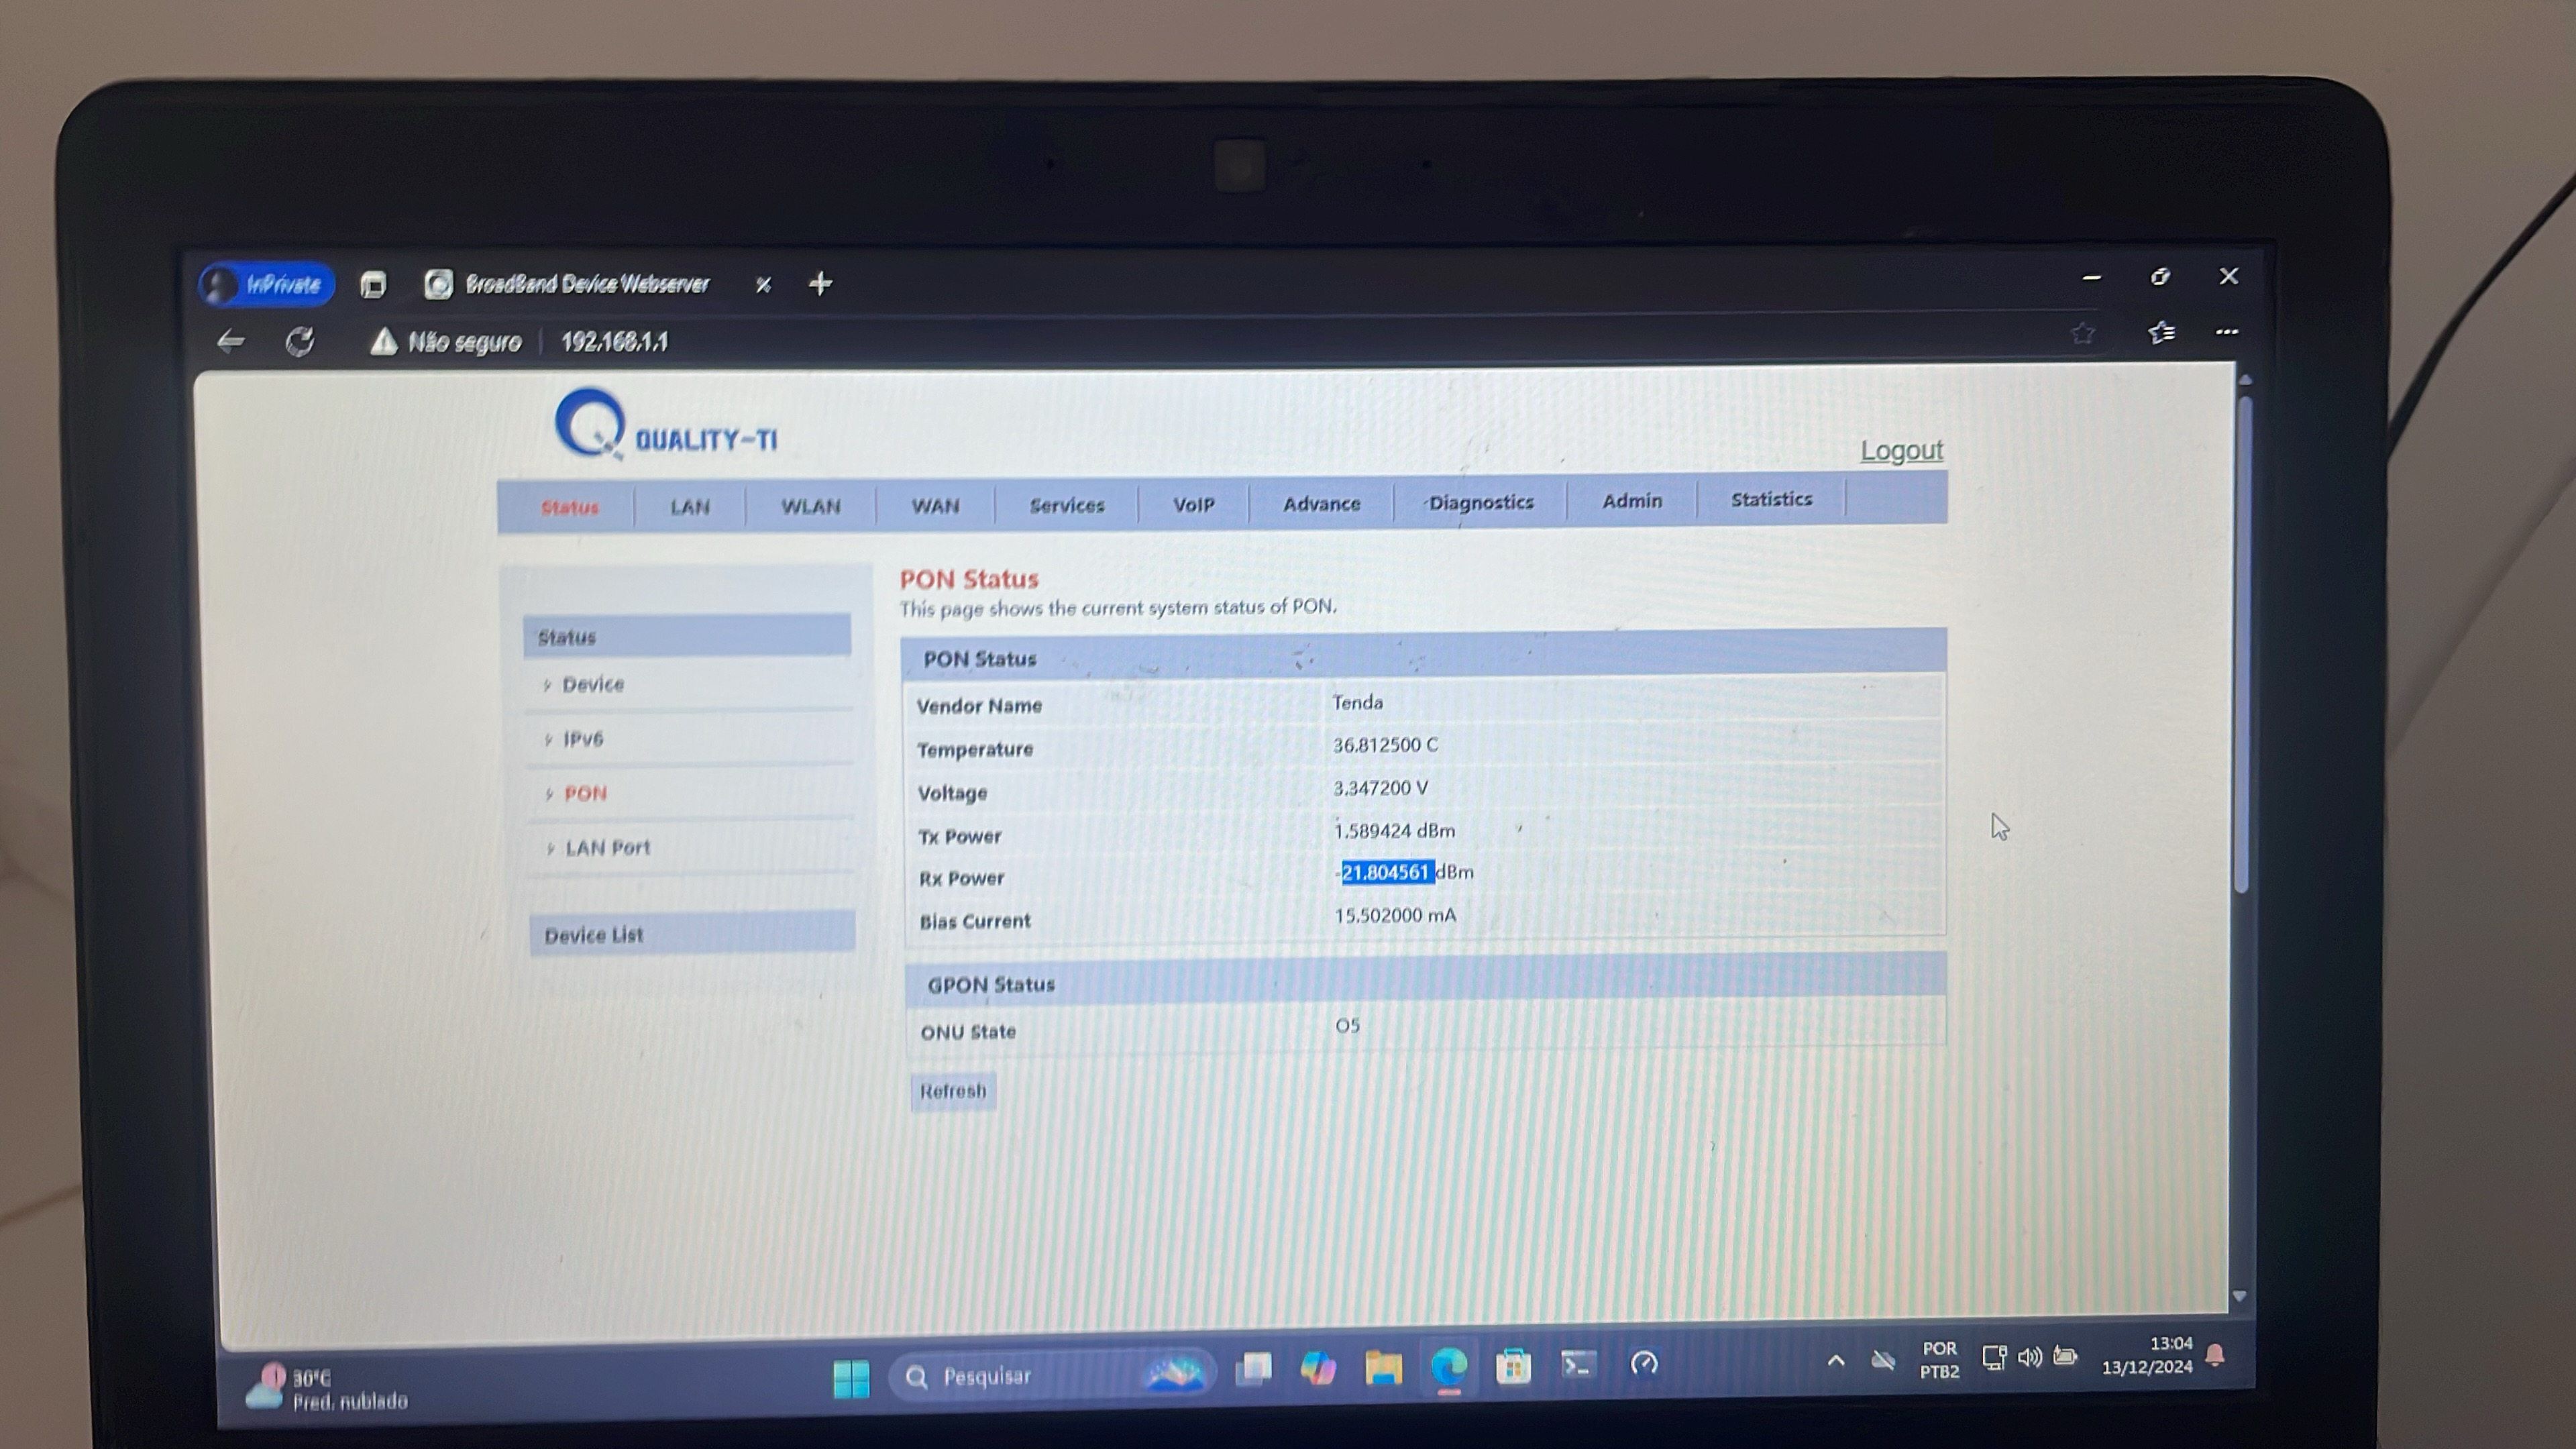This screenshot has height=1449, width=2576.
Task: Click the Windows Start button
Action: (851, 1378)
